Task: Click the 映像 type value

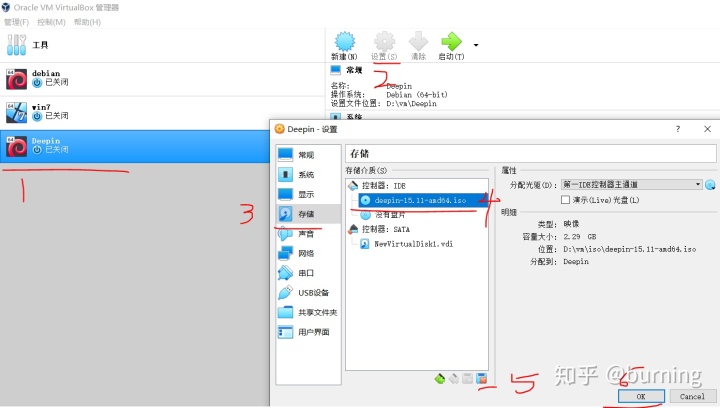Action: pyautogui.click(x=571, y=224)
